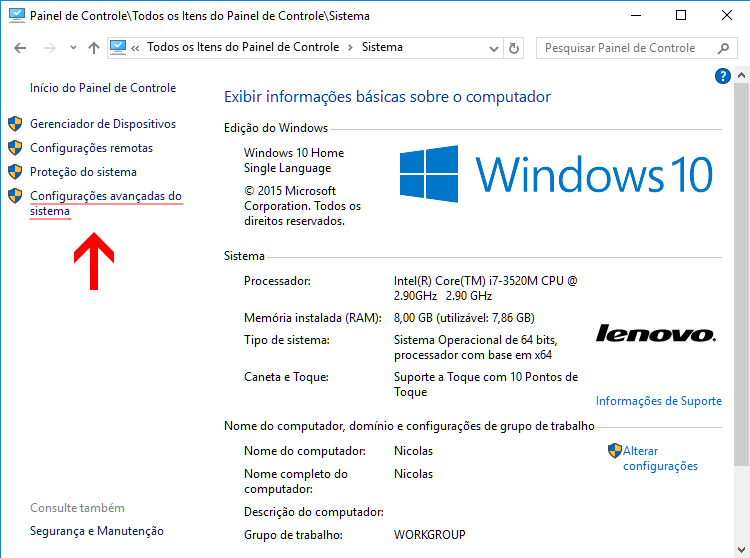Click 'Suporte a Toque com 10 Pontos' value
750x558 pixels.
click(486, 384)
